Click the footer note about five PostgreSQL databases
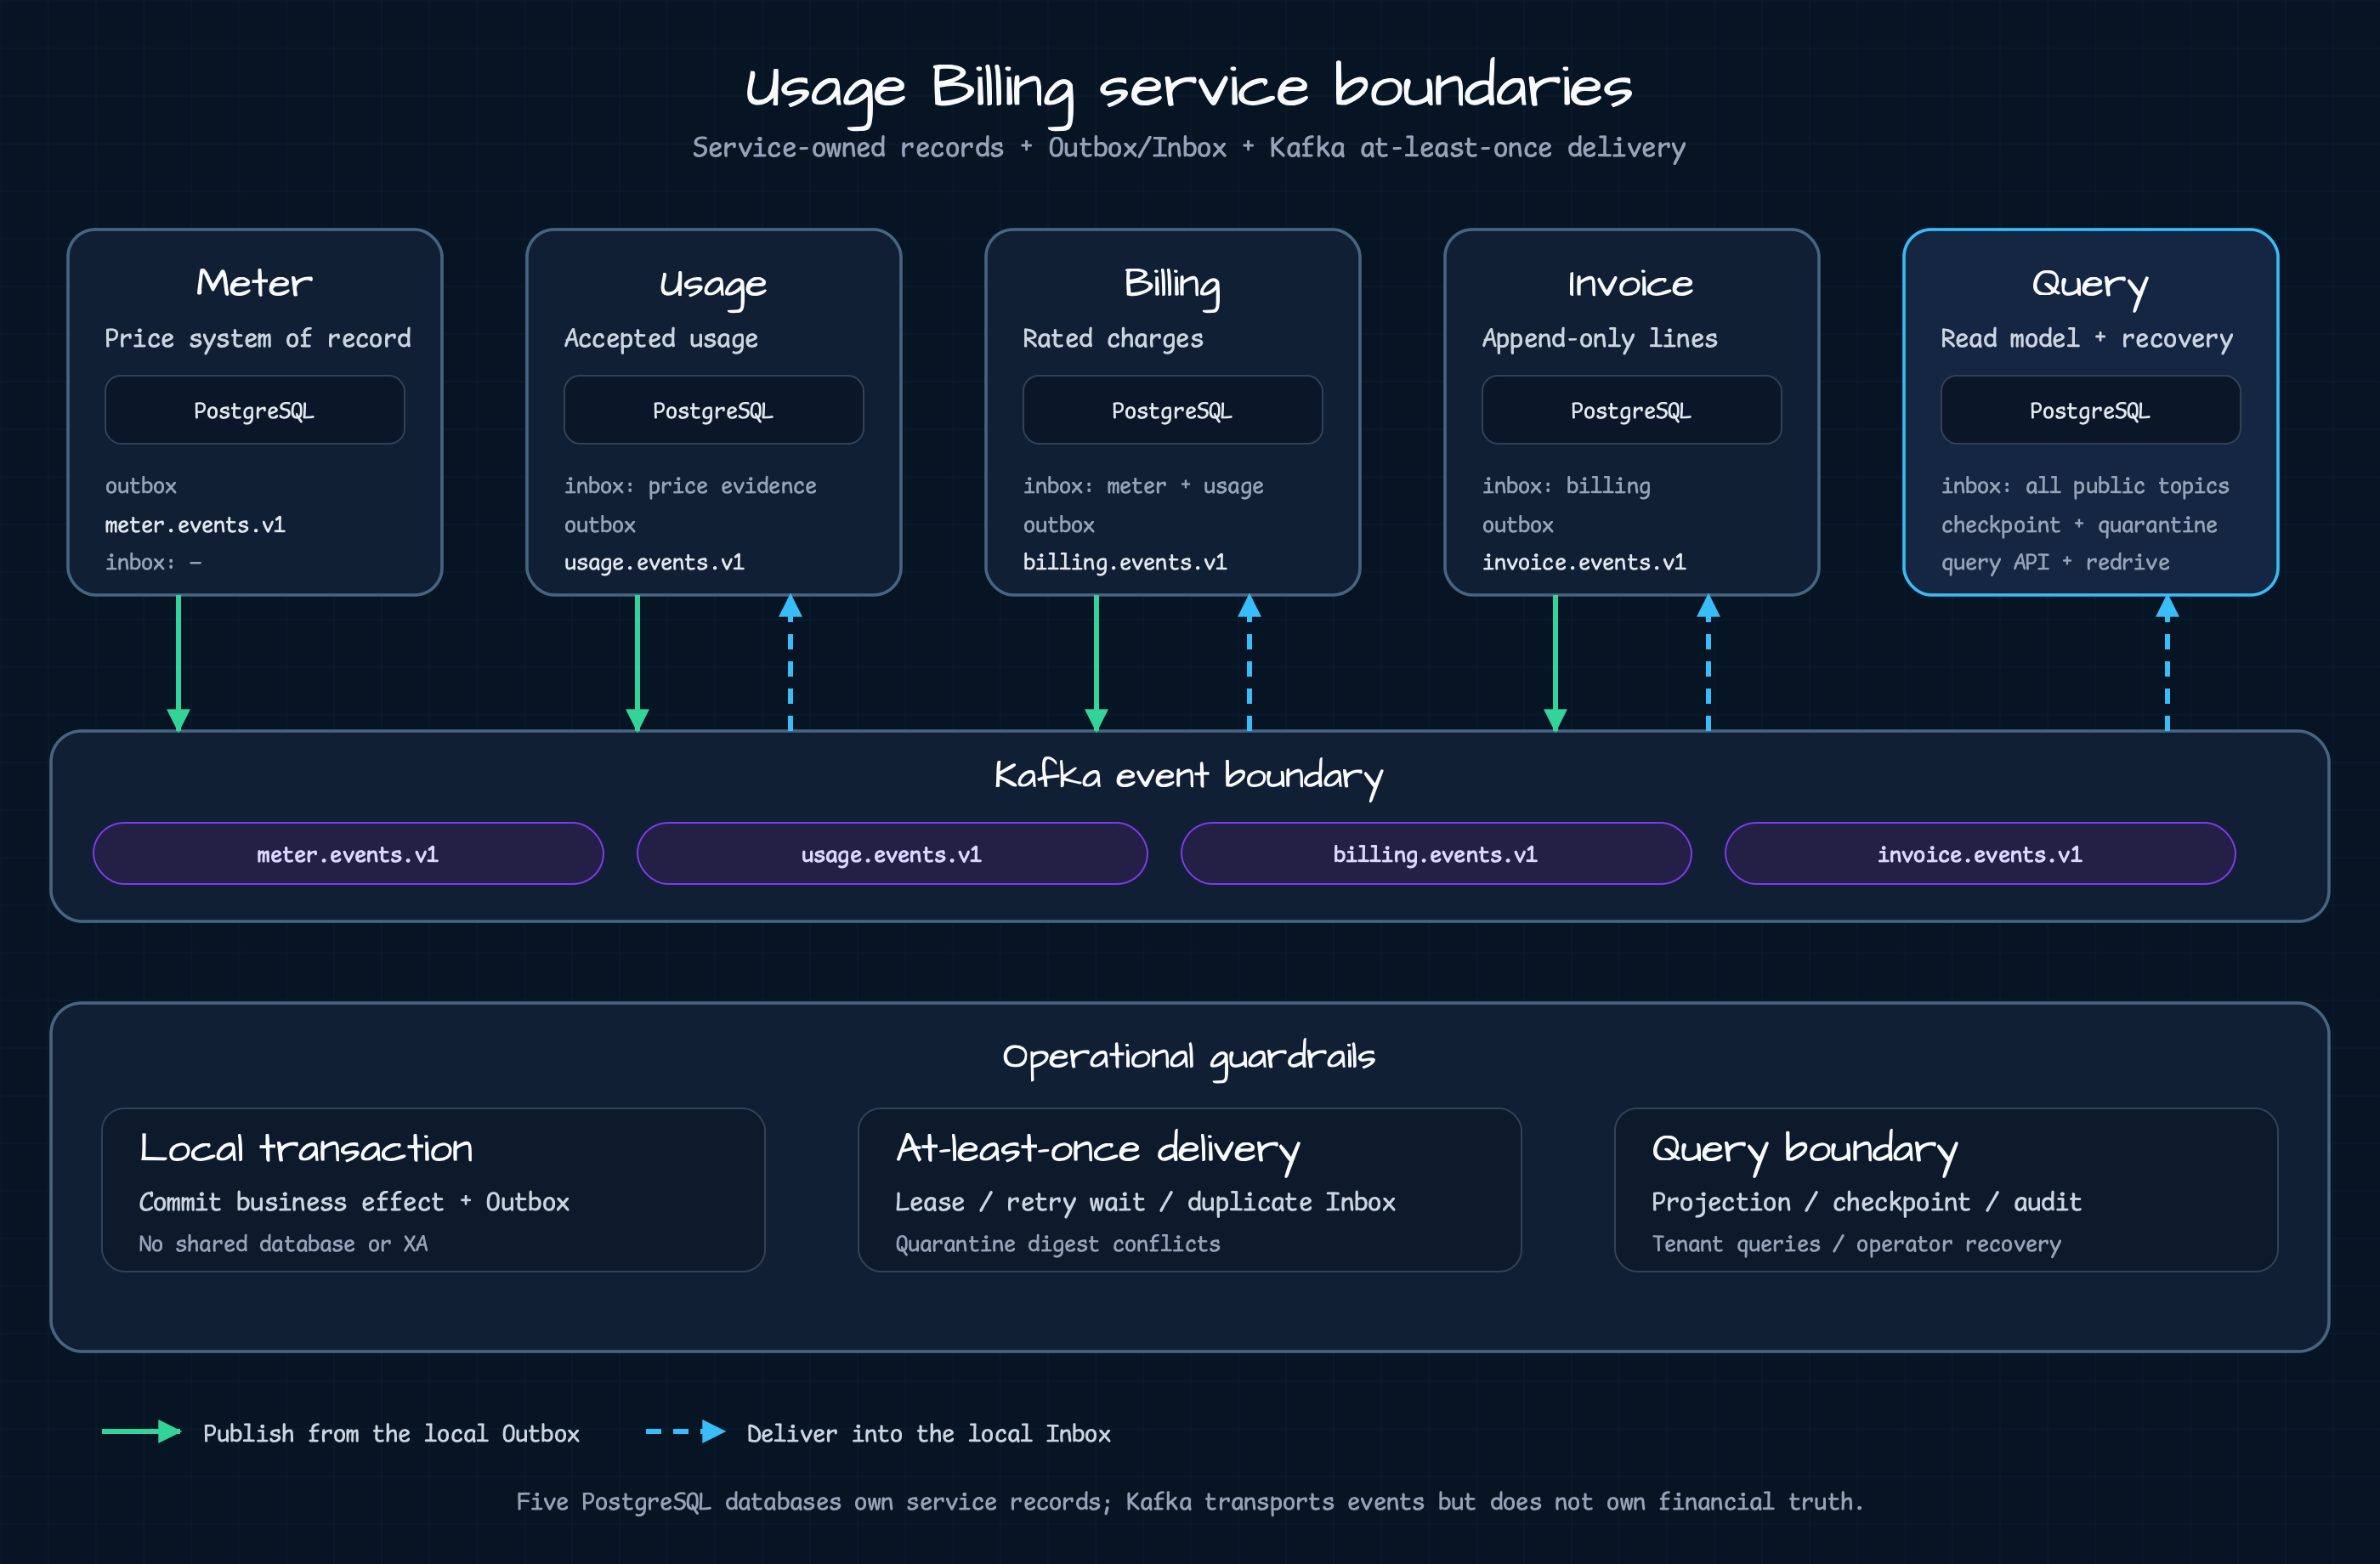 [1189, 1502]
